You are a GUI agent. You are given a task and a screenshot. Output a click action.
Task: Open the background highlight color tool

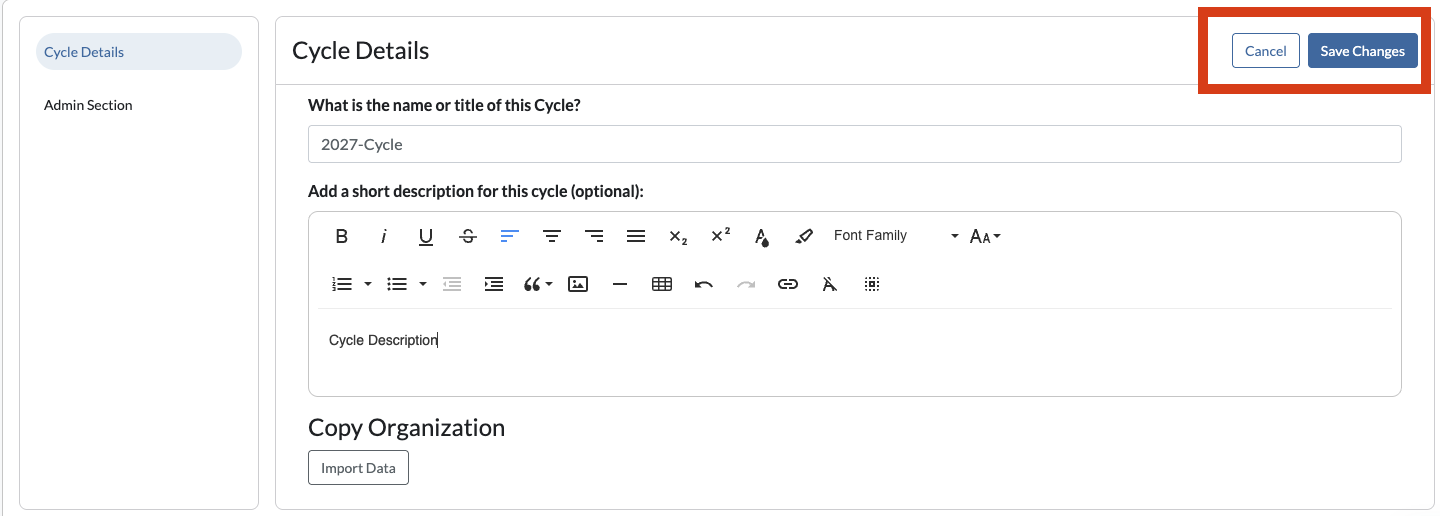click(804, 236)
